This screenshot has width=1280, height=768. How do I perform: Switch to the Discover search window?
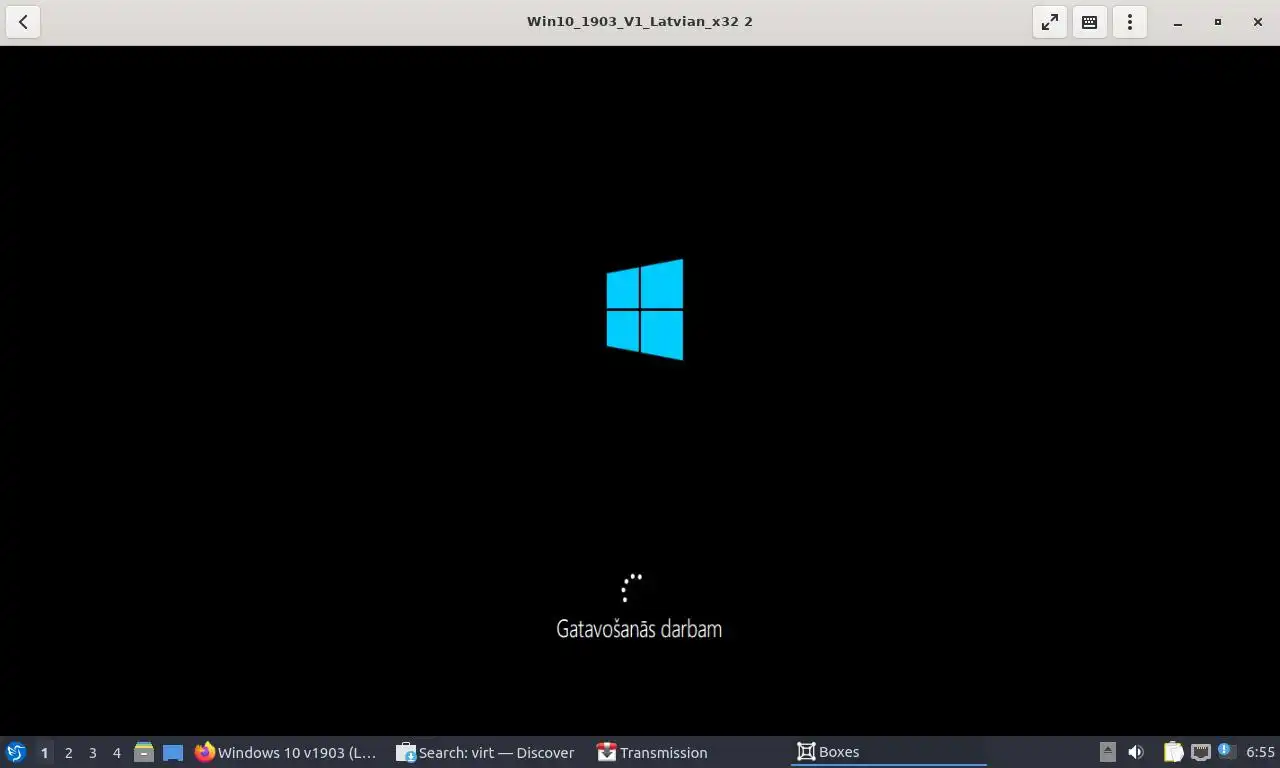click(486, 752)
